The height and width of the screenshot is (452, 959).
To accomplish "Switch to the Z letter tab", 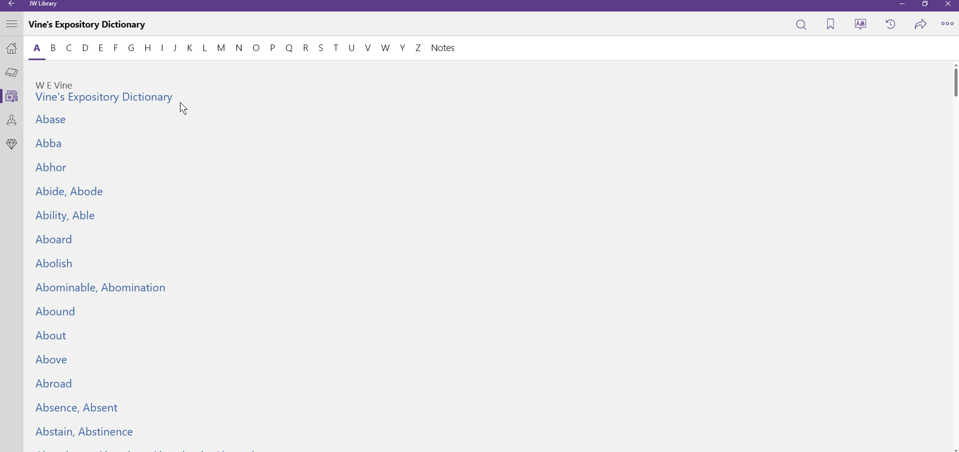I will point(418,48).
